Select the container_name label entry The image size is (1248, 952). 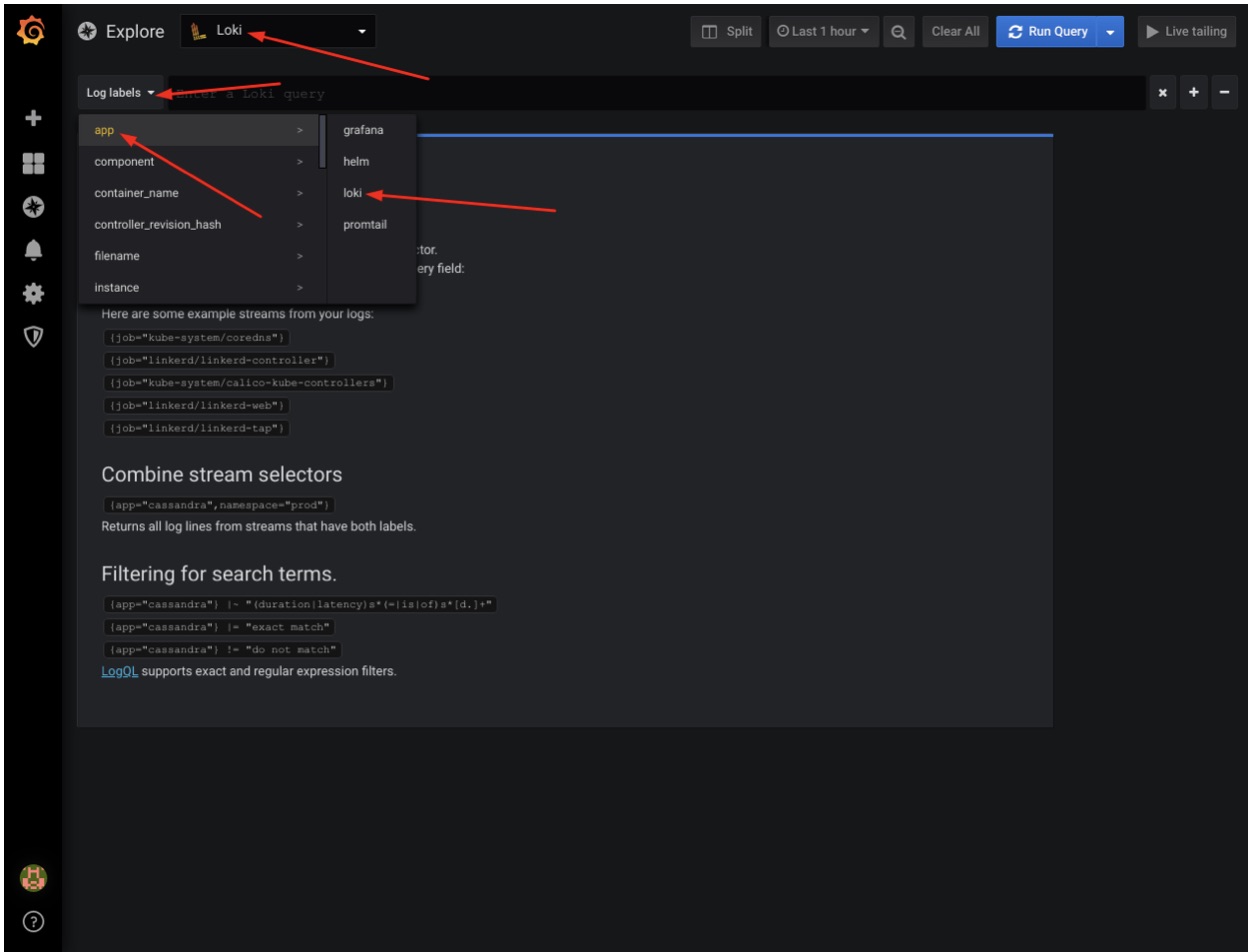pyautogui.click(x=199, y=193)
